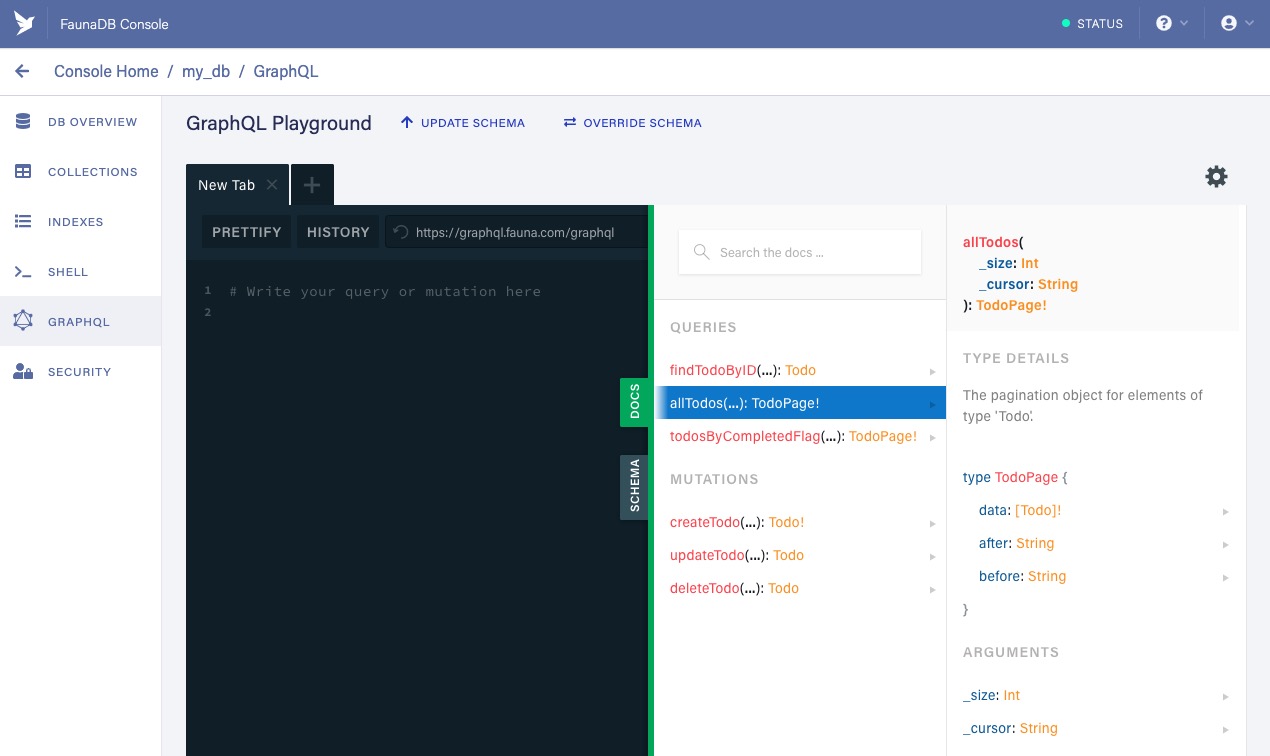This screenshot has width=1270, height=756.
Task: Click the Override Schema swap icon
Action: click(570, 123)
